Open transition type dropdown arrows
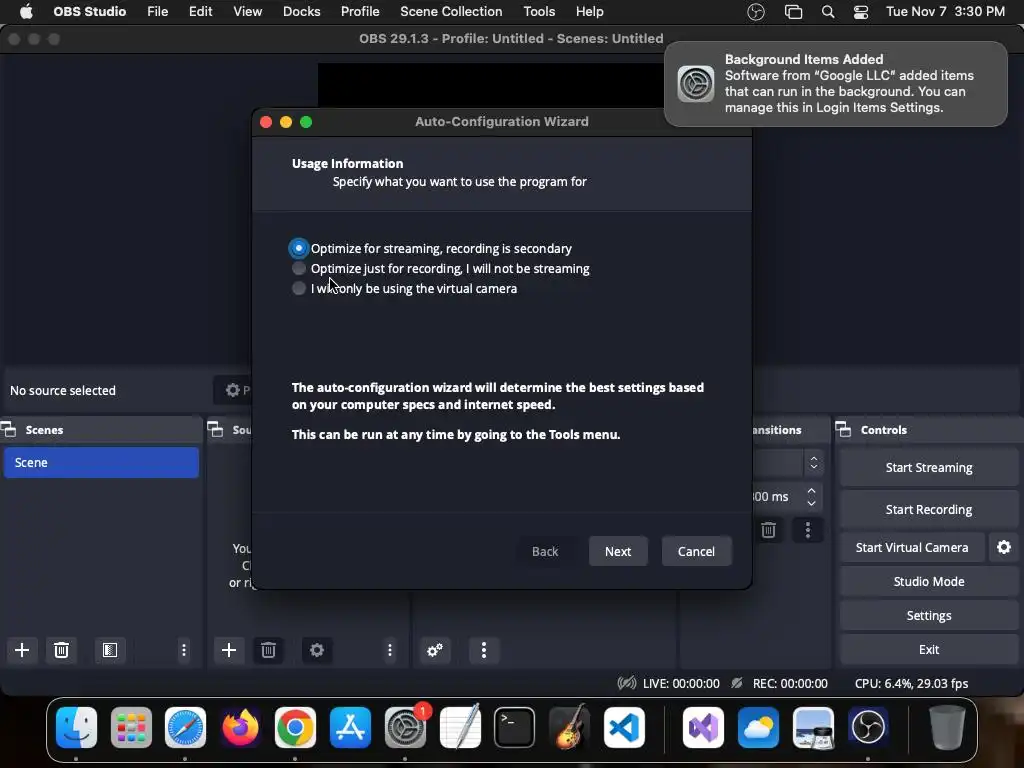Screen dimensions: 1024x768 click(x=814, y=463)
